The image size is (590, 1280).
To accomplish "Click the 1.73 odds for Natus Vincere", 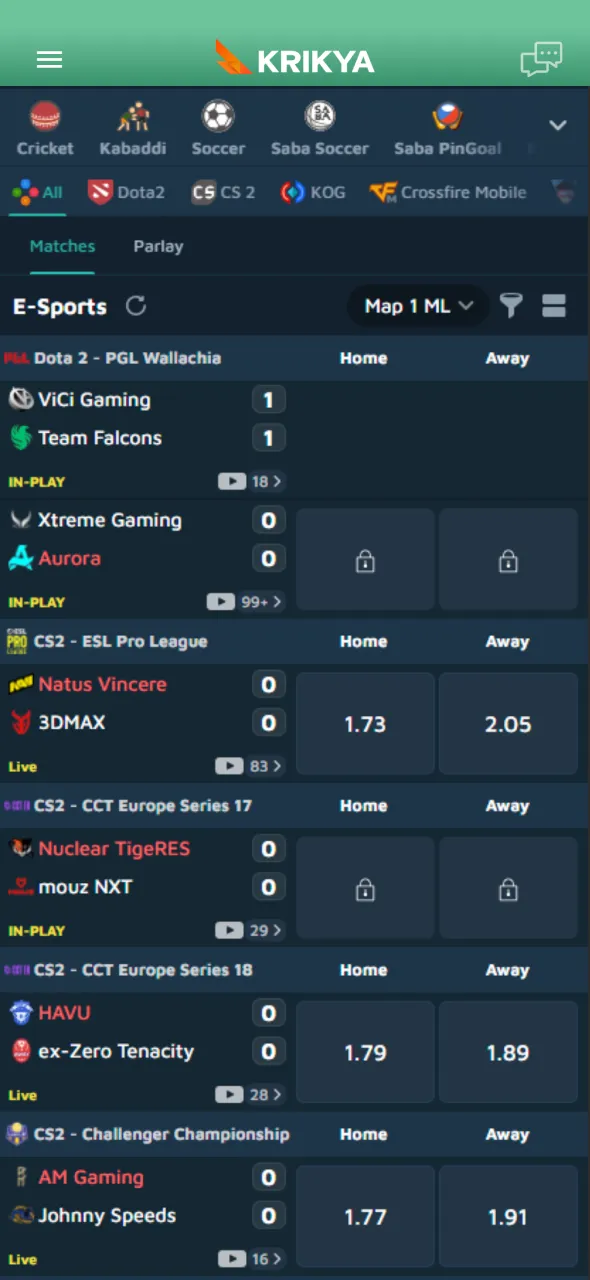I will (365, 723).
